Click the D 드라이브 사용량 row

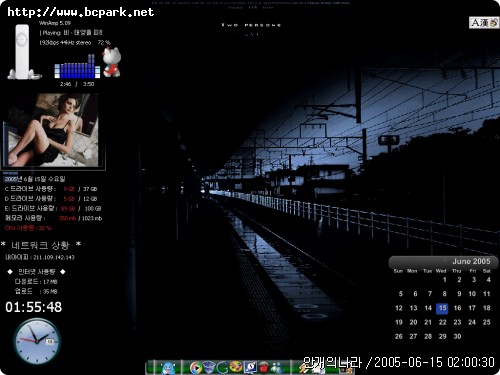51,199
